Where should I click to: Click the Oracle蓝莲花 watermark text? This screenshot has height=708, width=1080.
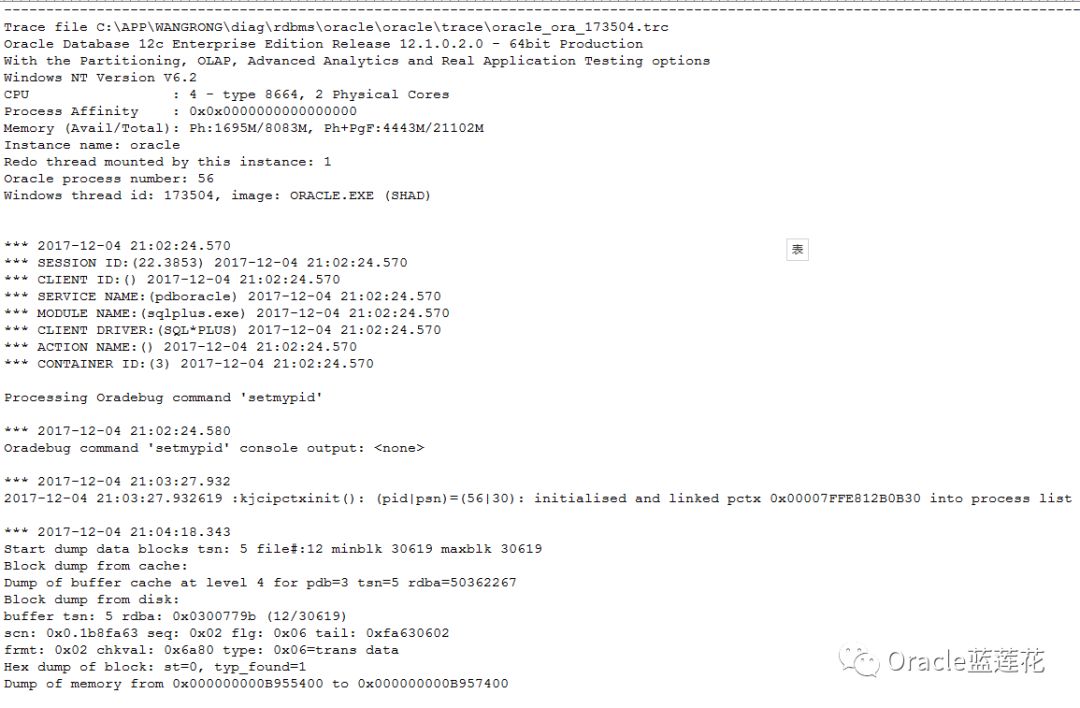(x=966, y=660)
